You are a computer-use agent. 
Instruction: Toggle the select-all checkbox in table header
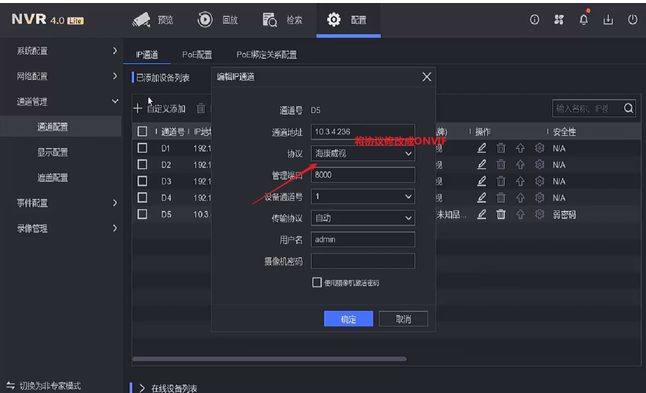pyautogui.click(x=142, y=131)
